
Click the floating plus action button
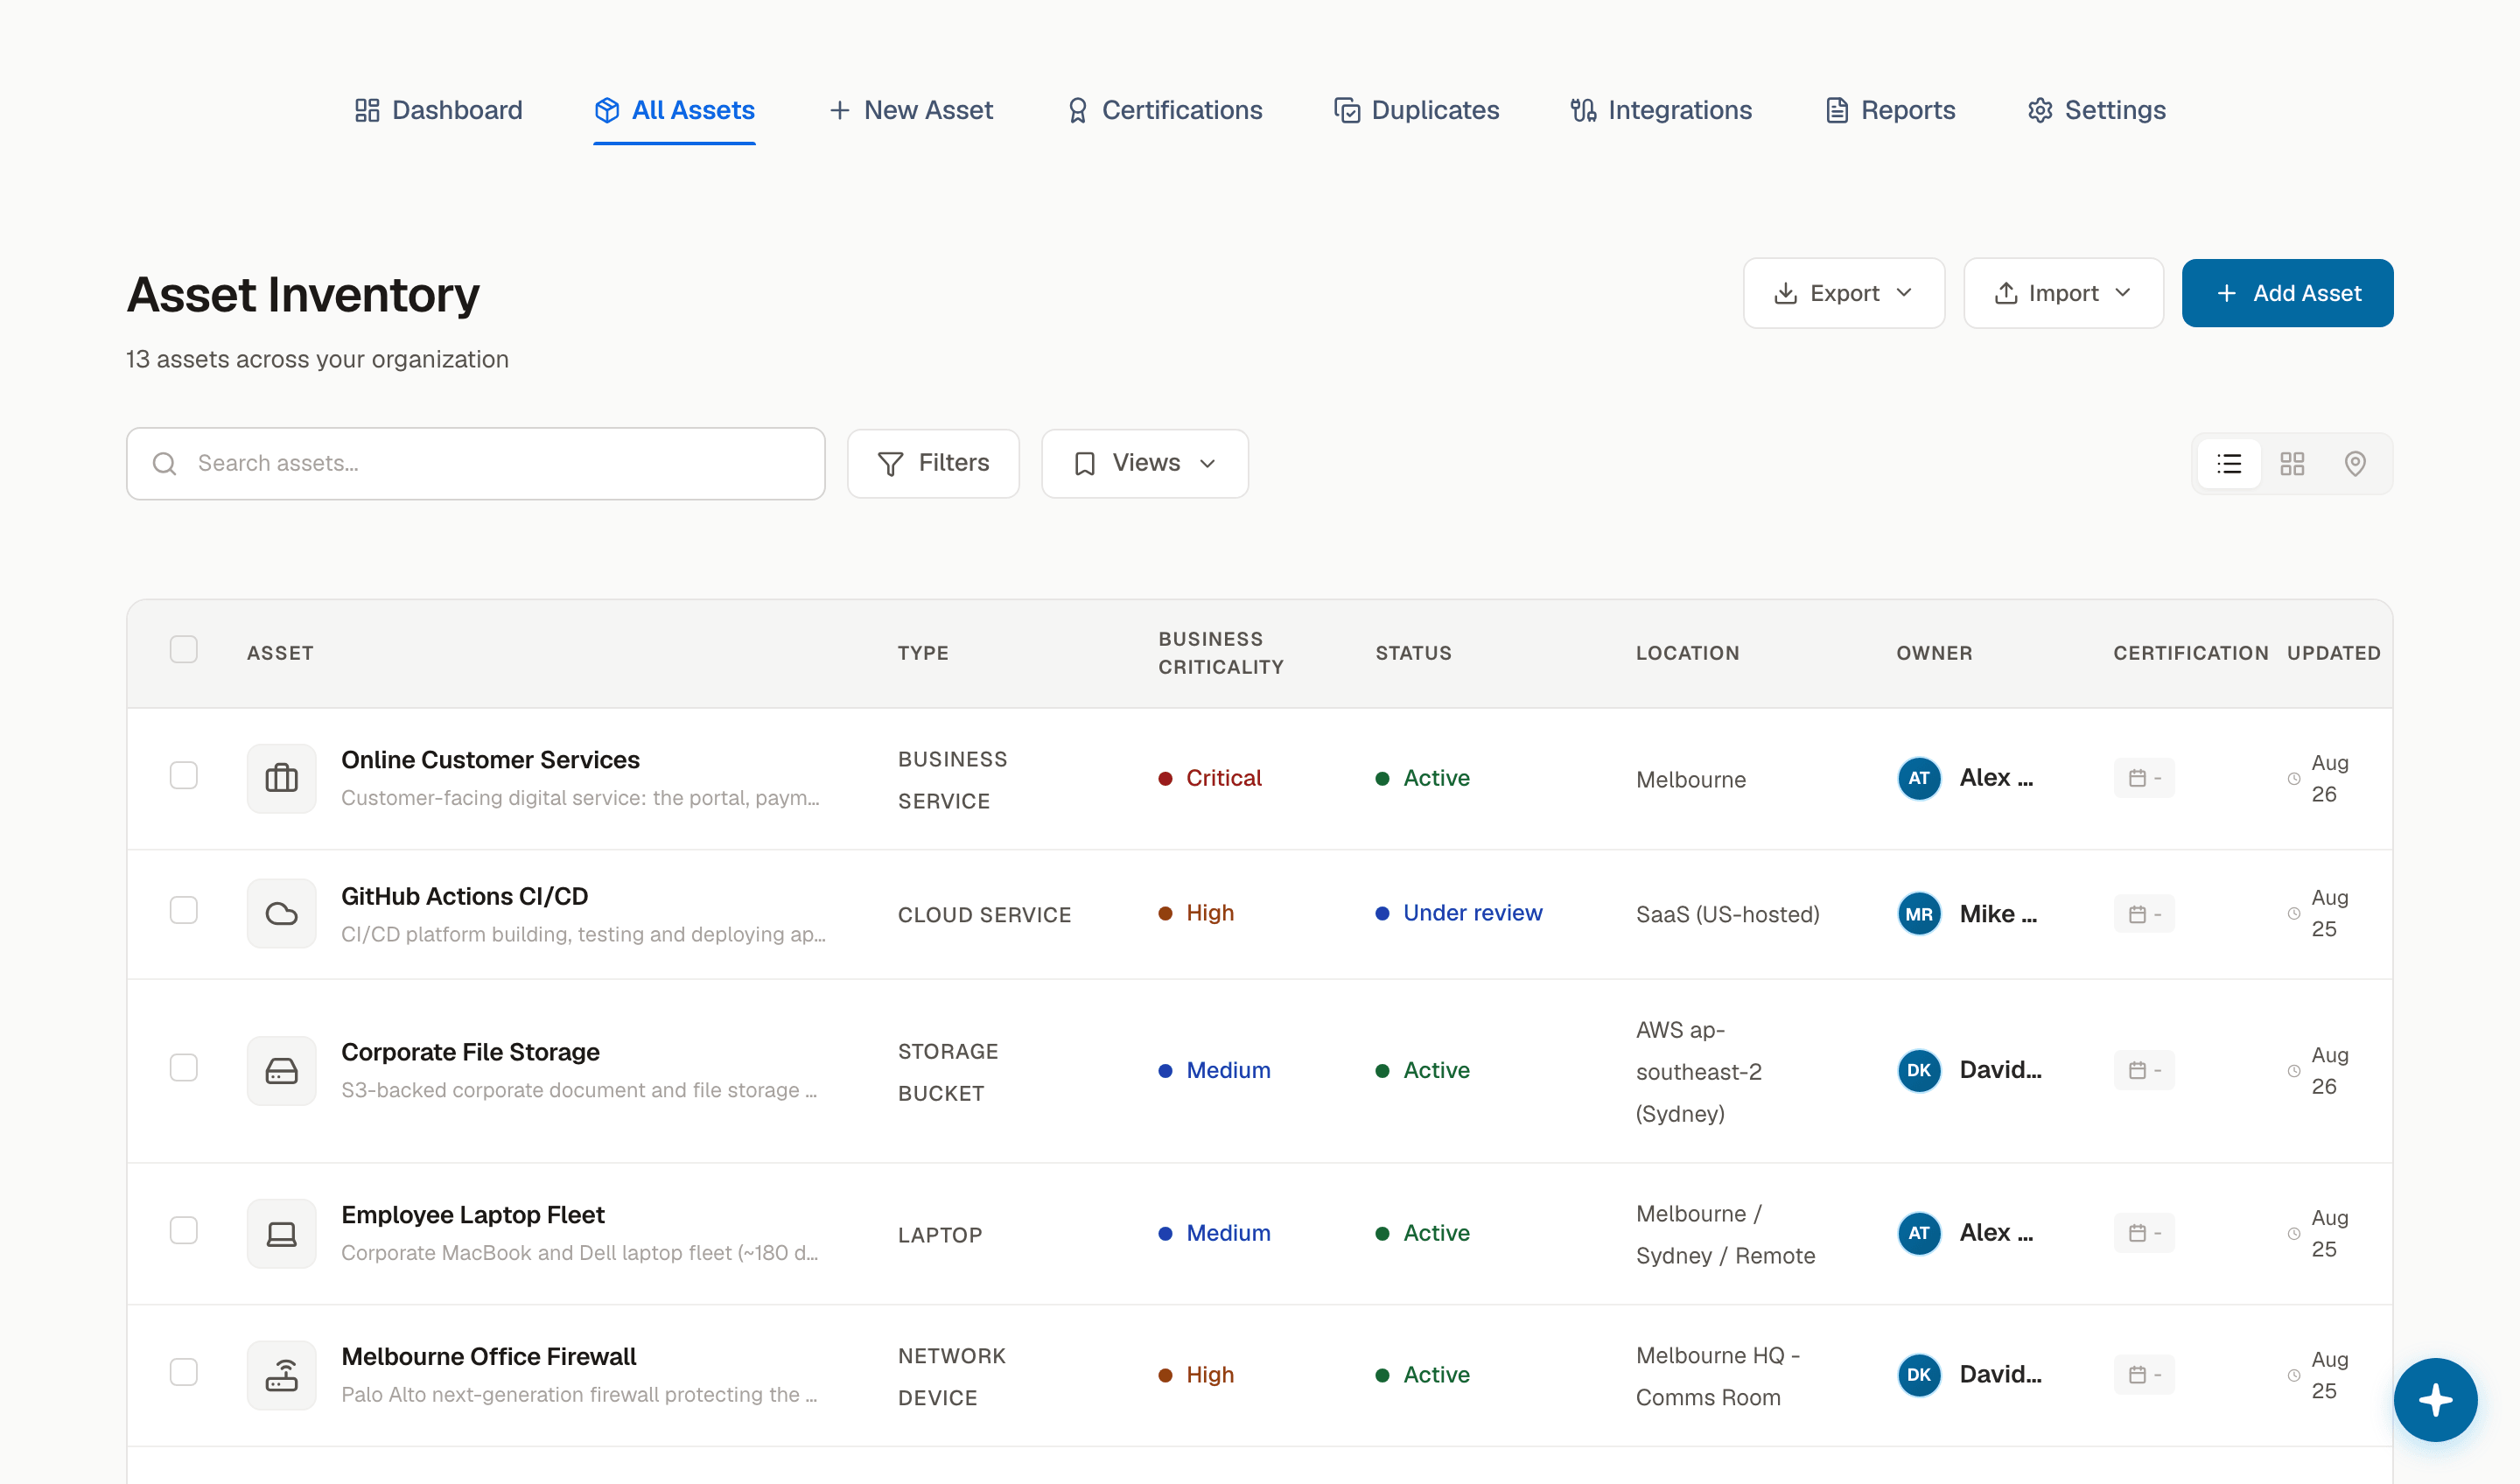point(2435,1400)
